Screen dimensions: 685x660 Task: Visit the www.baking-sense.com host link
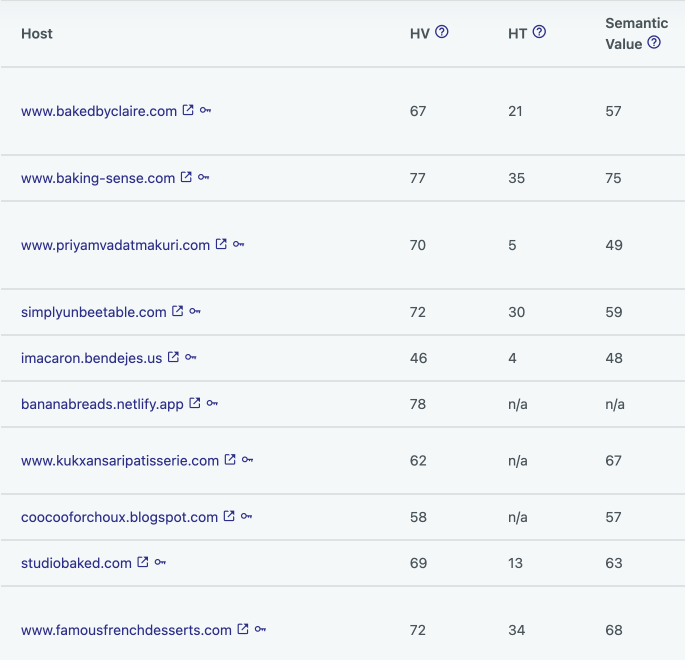pyautogui.click(x=98, y=178)
